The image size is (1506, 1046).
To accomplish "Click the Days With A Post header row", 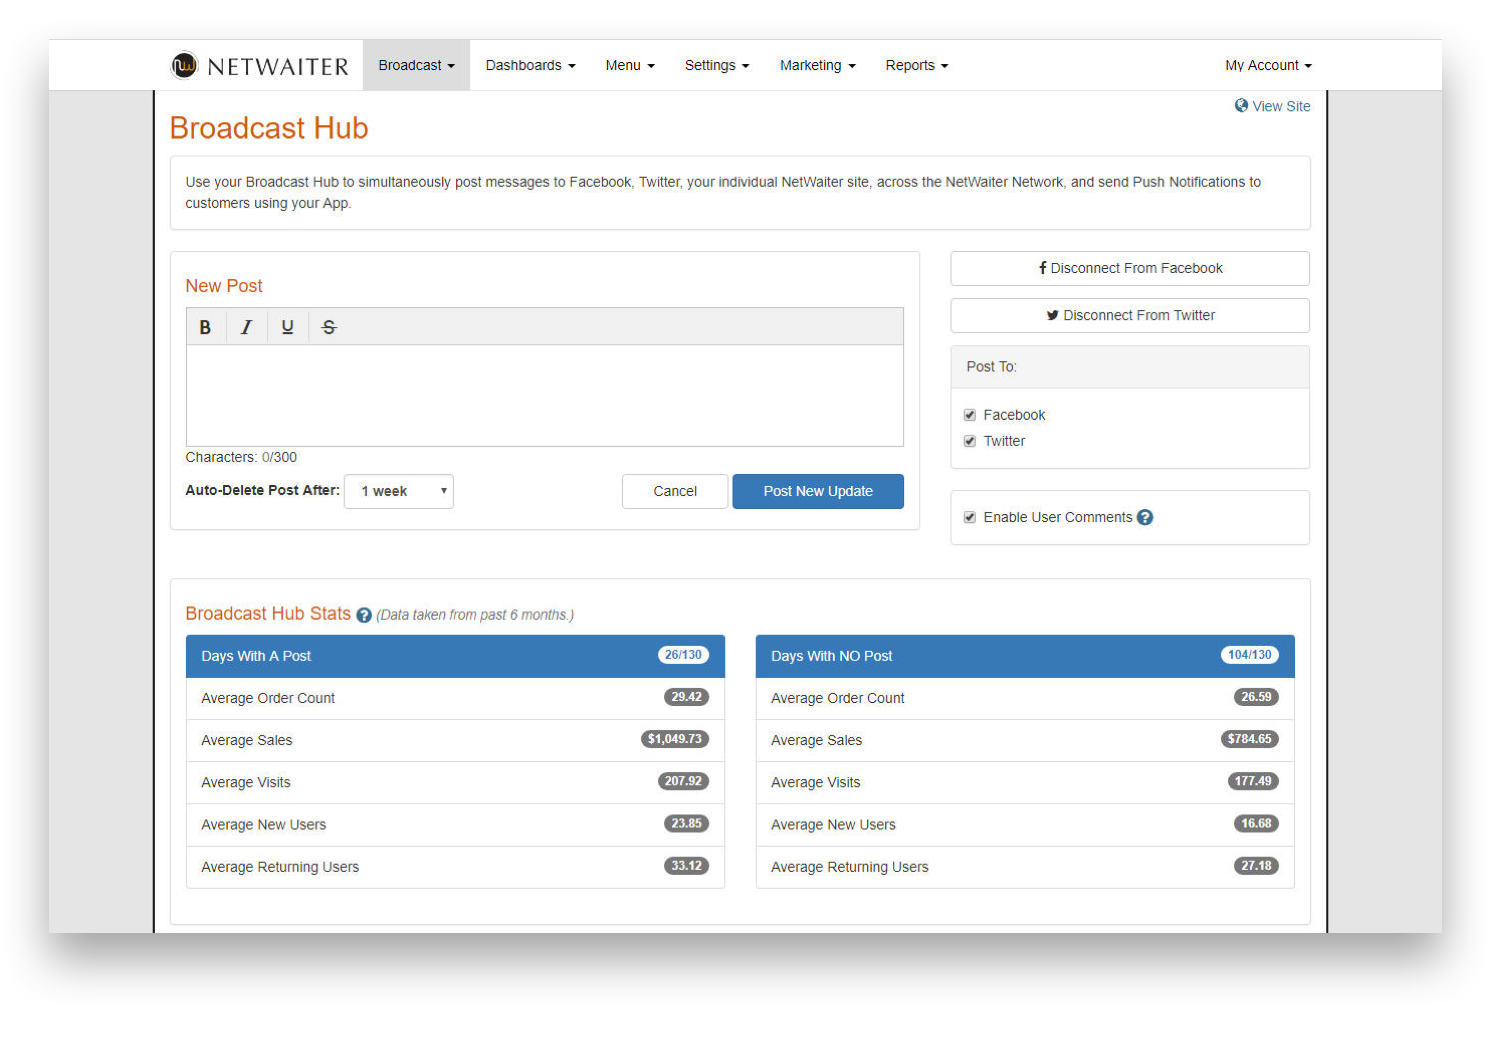I will pos(455,656).
